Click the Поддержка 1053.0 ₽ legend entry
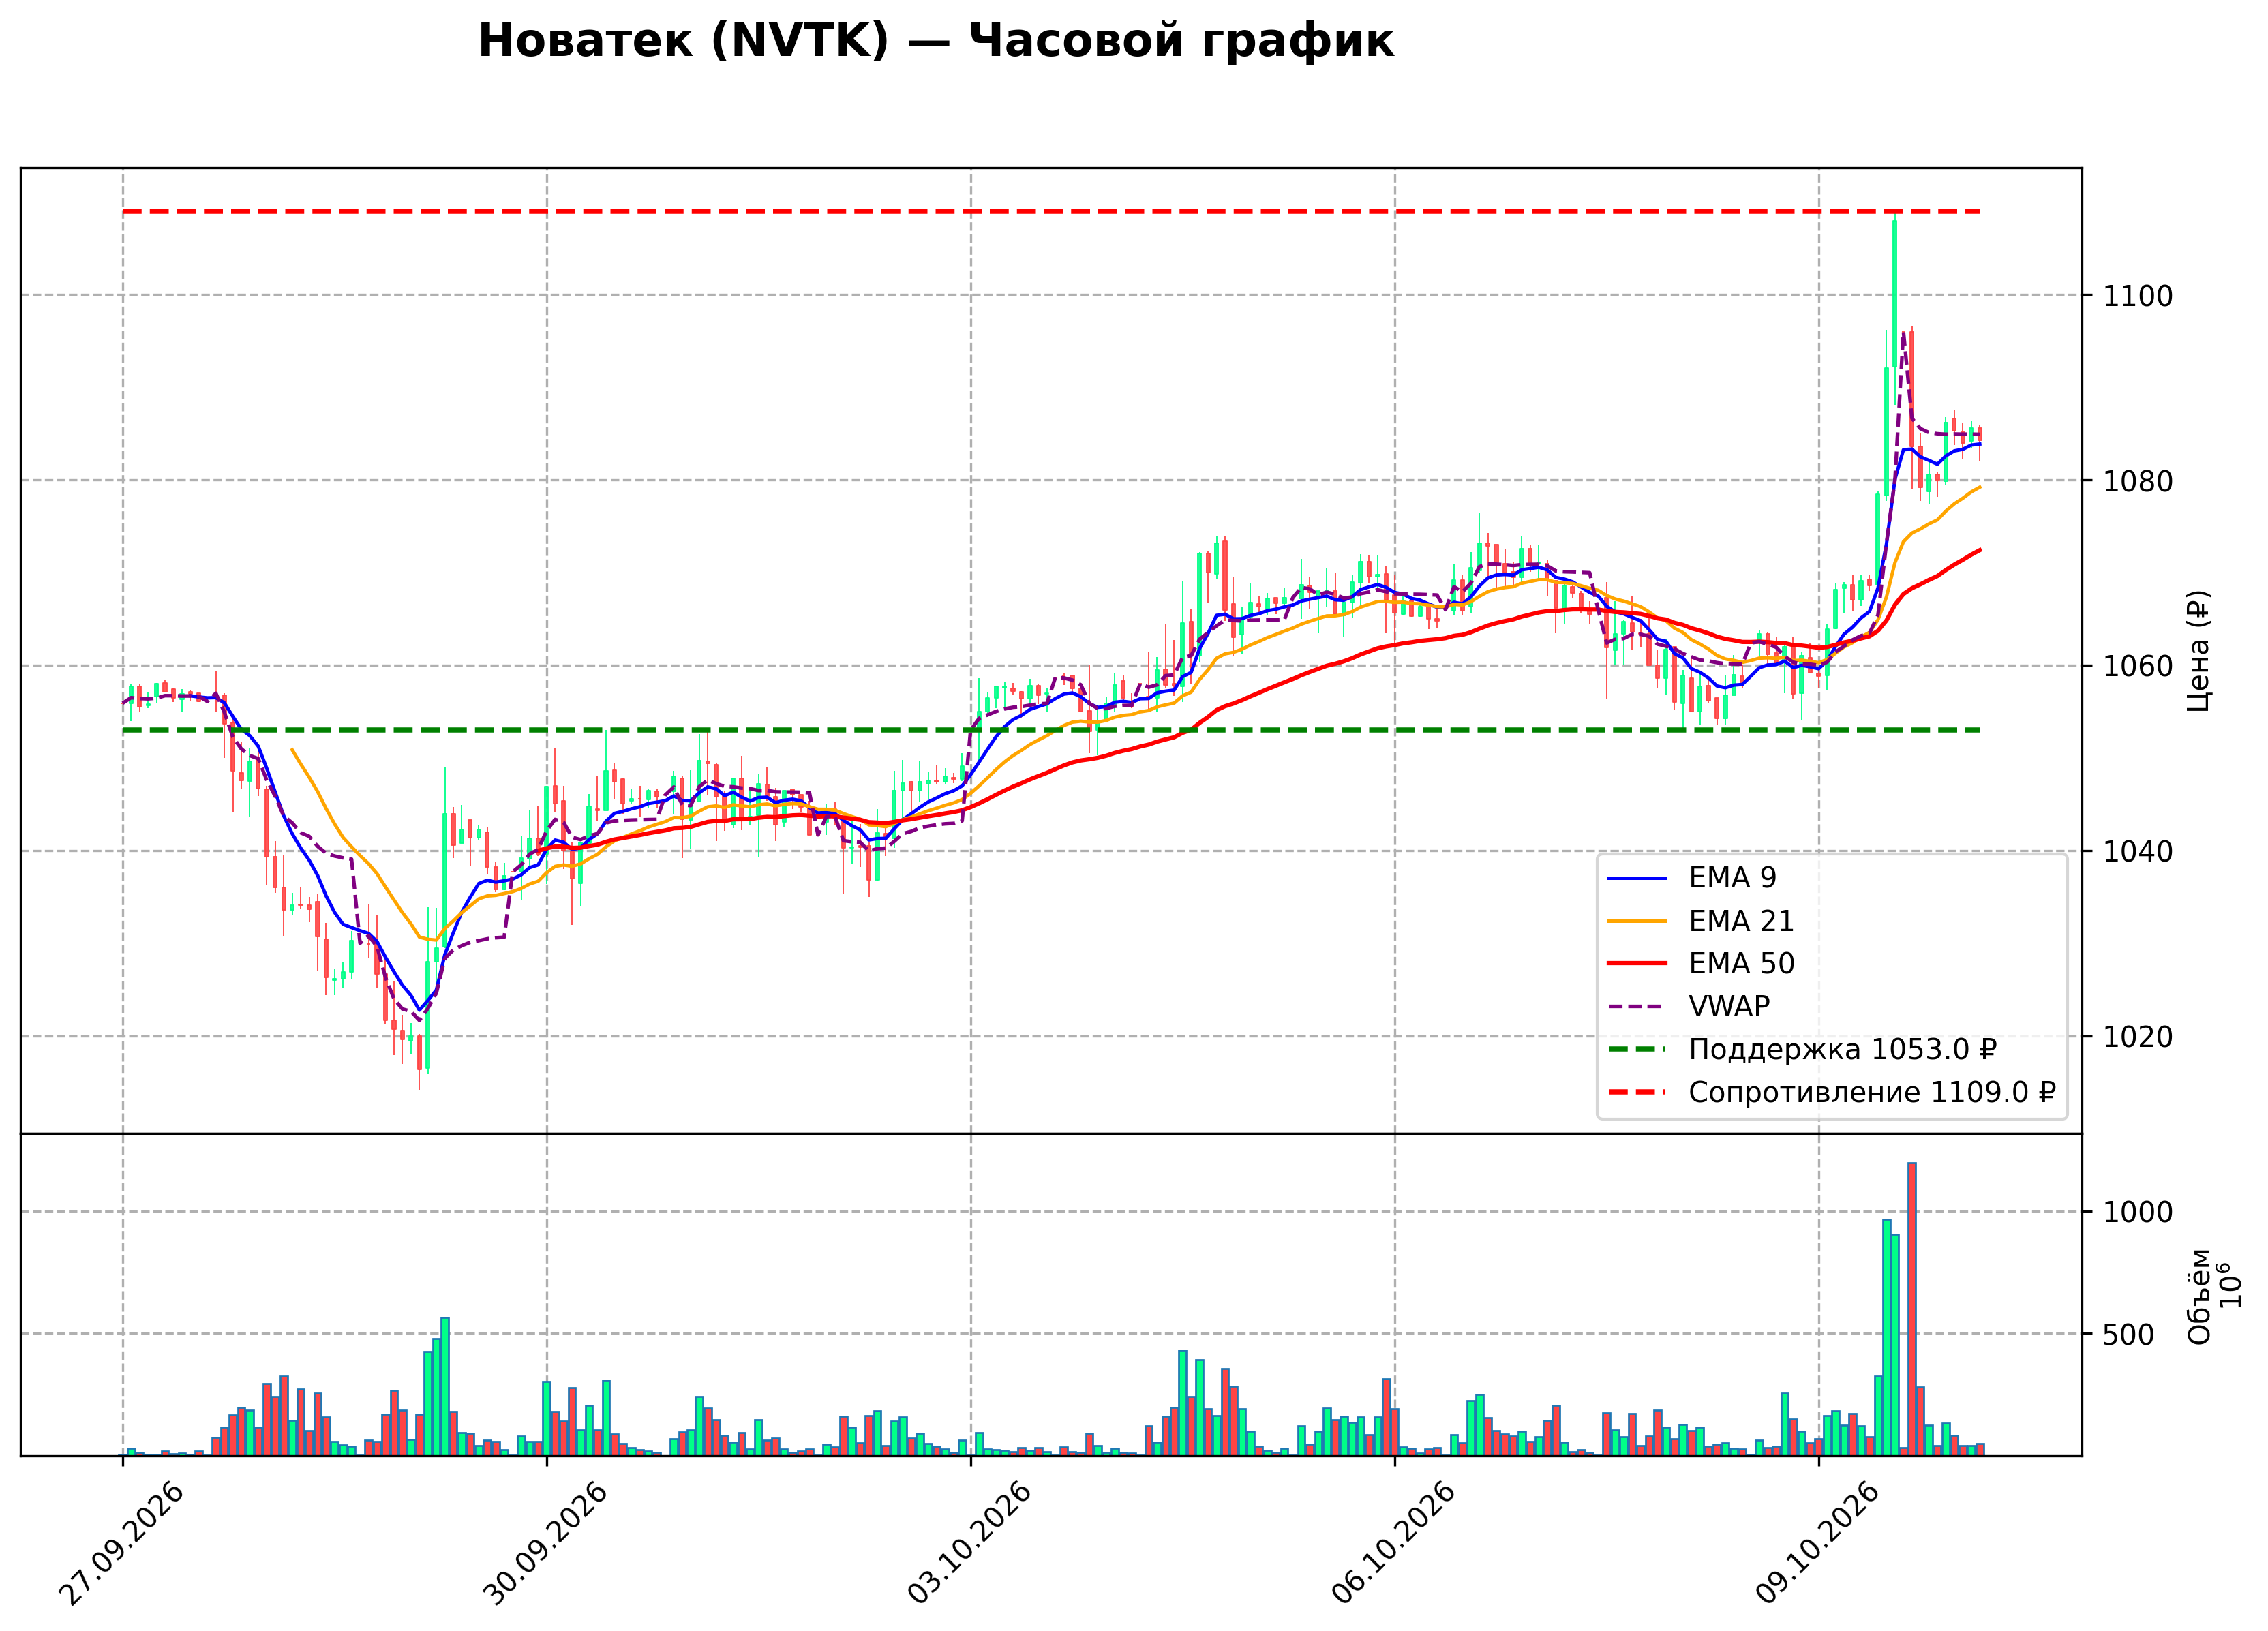The width and height of the screenshot is (2268, 1631). [1802, 1049]
